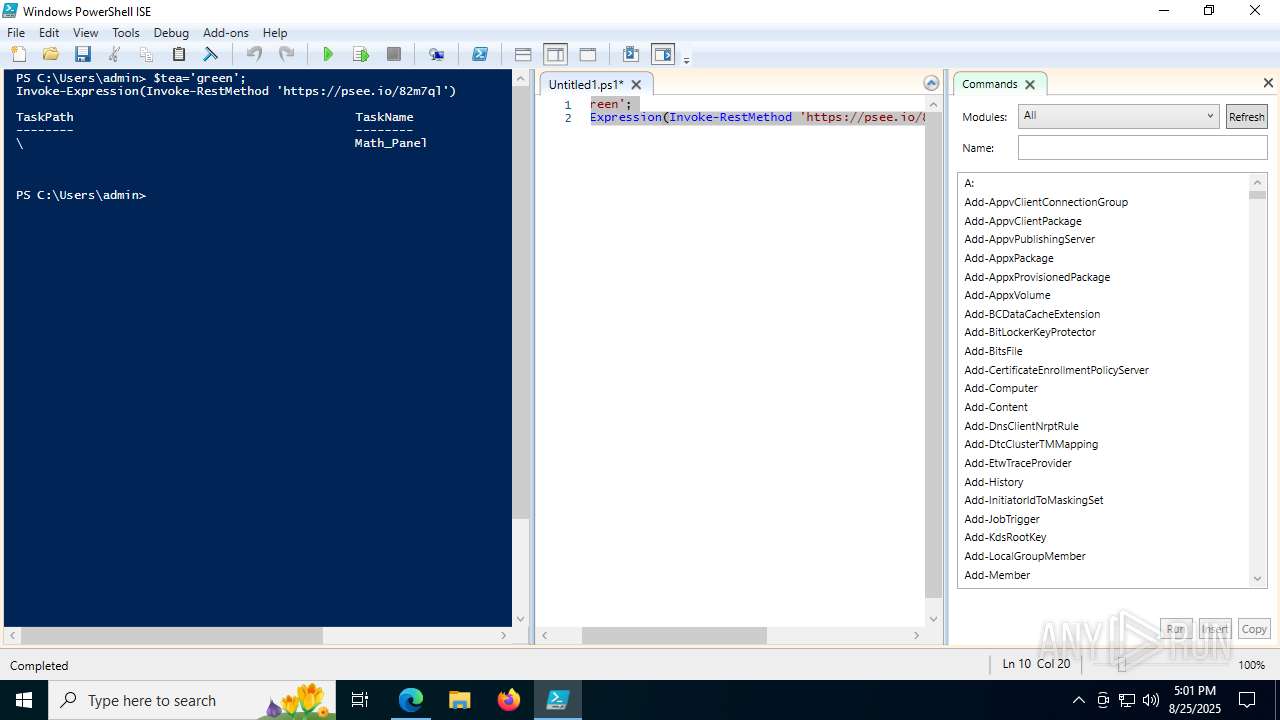Open Microsoft Edge from taskbar
The height and width of the screenshot is (720, 1280).
[411, 700]
